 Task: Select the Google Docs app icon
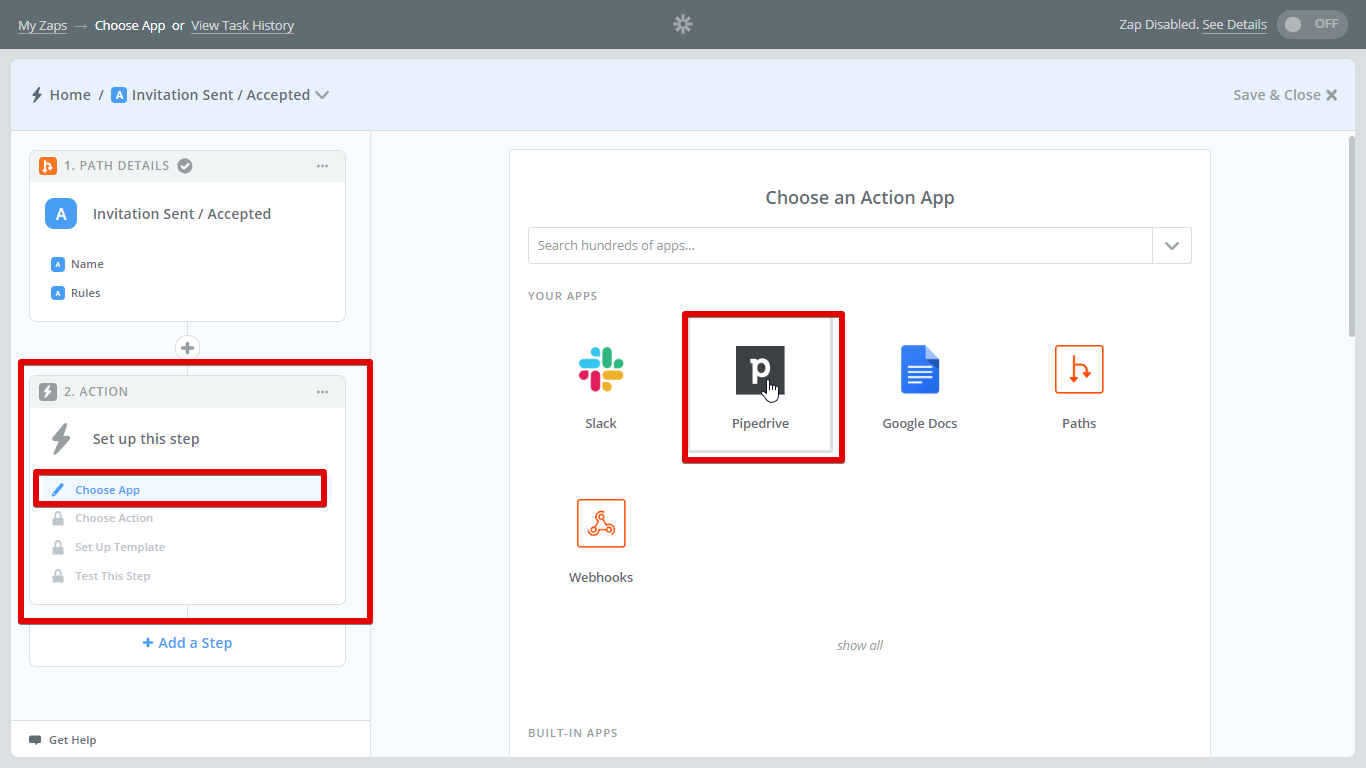pyautogui.click(x=920, y=369)
